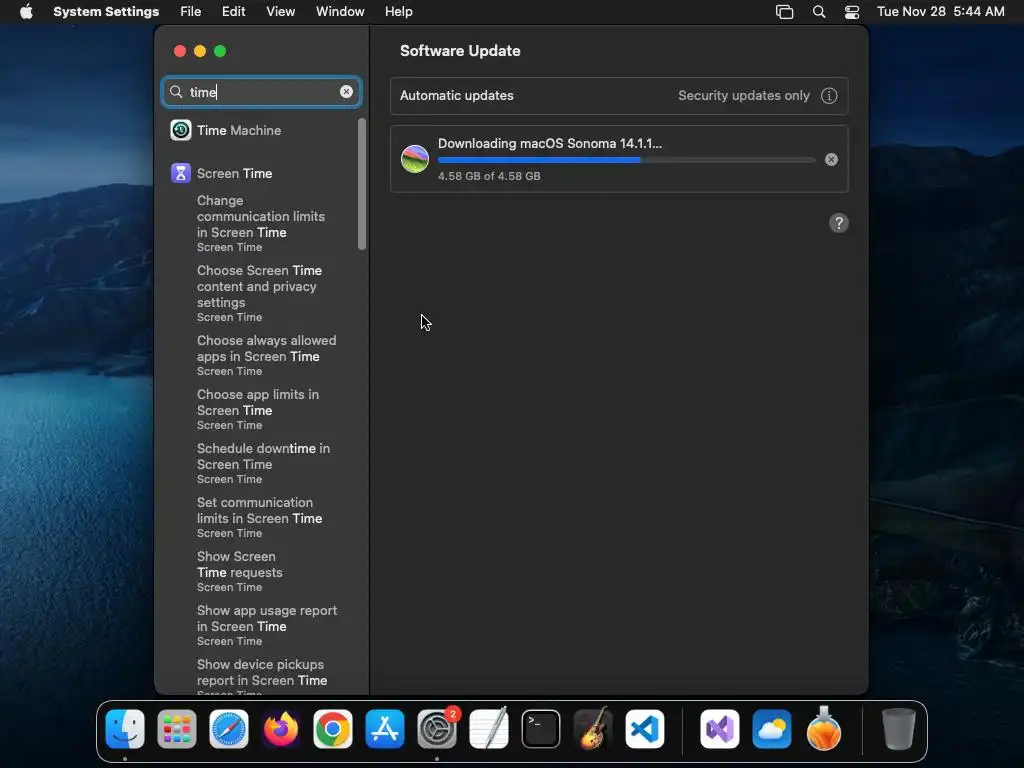The width and height of the screenshot is (1024, 768).
Task: Clear the search field text
Action: (x=346, y=92)
